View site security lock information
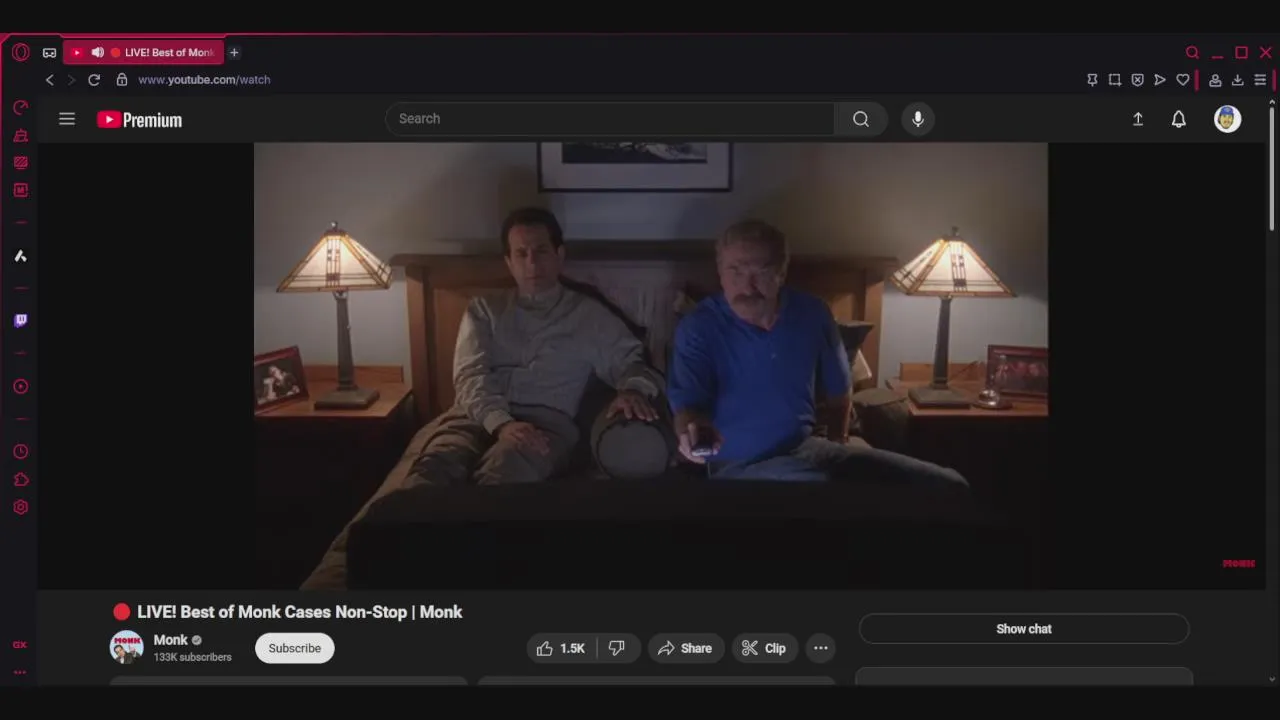This screenshot has width=1280, height=720. [x=122, y=80]
